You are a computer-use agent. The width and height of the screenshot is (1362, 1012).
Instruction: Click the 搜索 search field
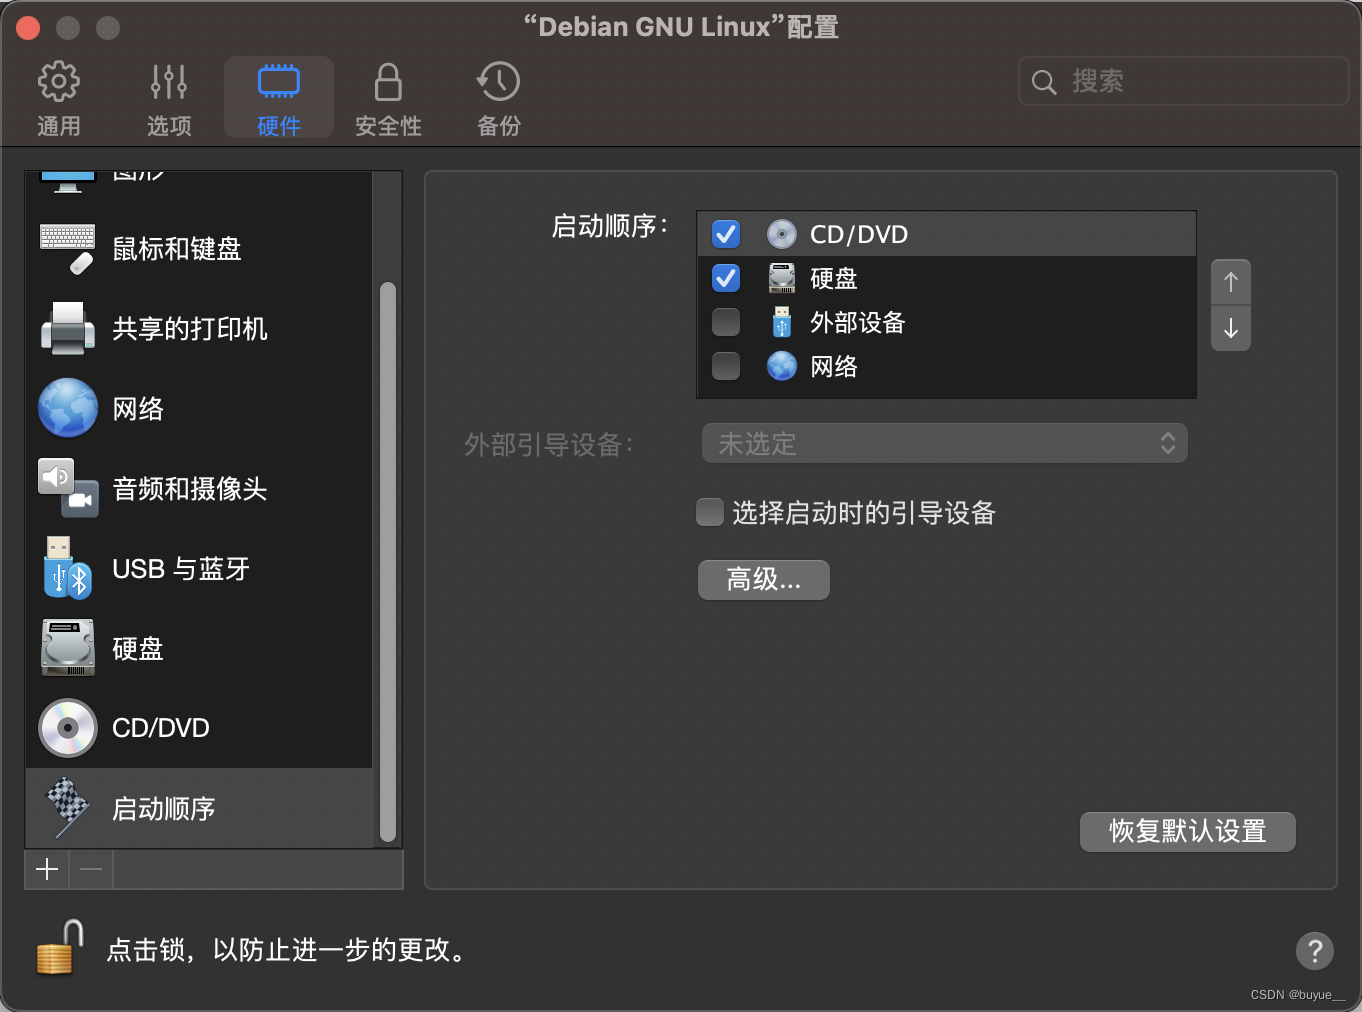coord(1184,81)
